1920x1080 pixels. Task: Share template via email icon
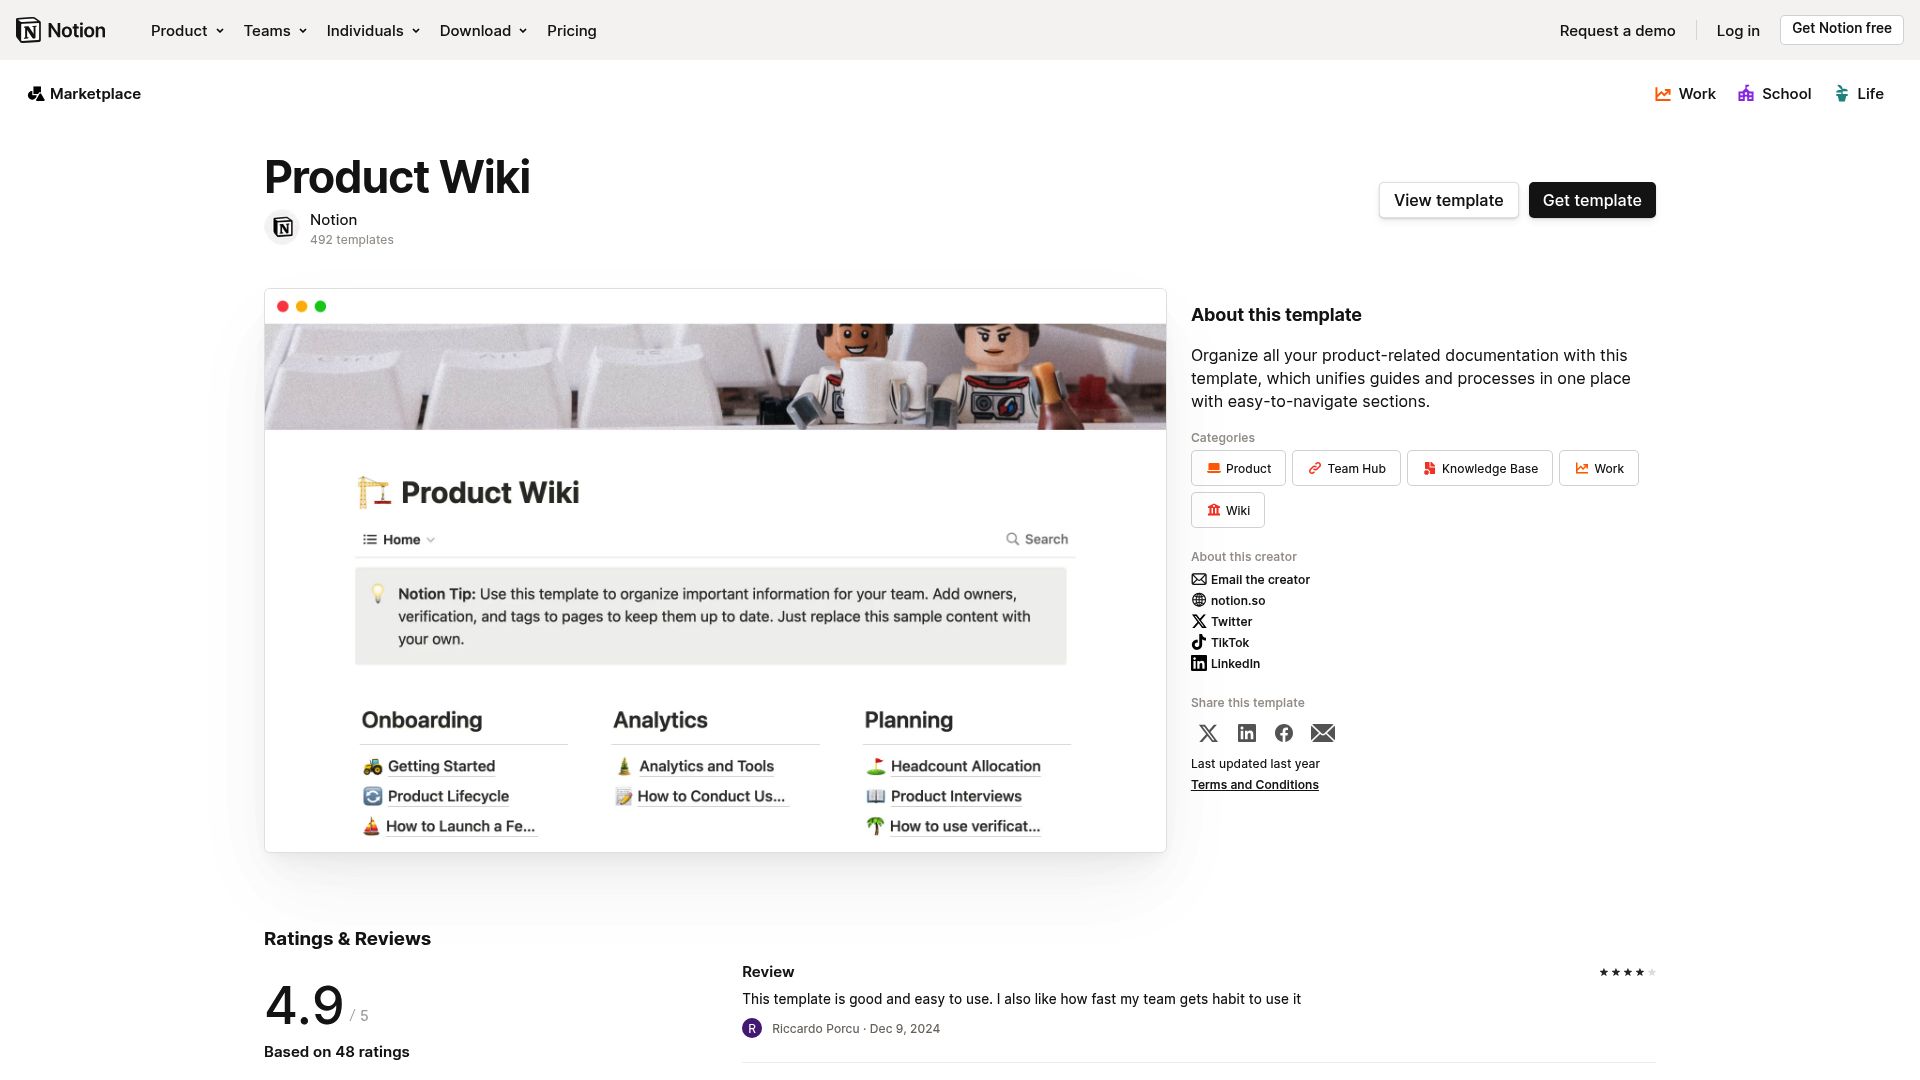1323,734
